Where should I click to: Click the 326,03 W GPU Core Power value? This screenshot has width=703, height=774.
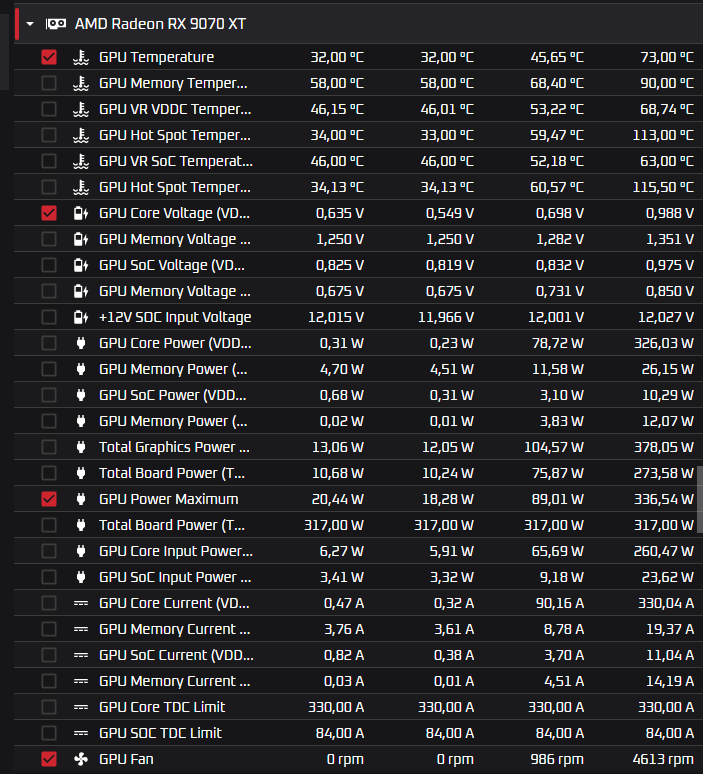[664, 343]
